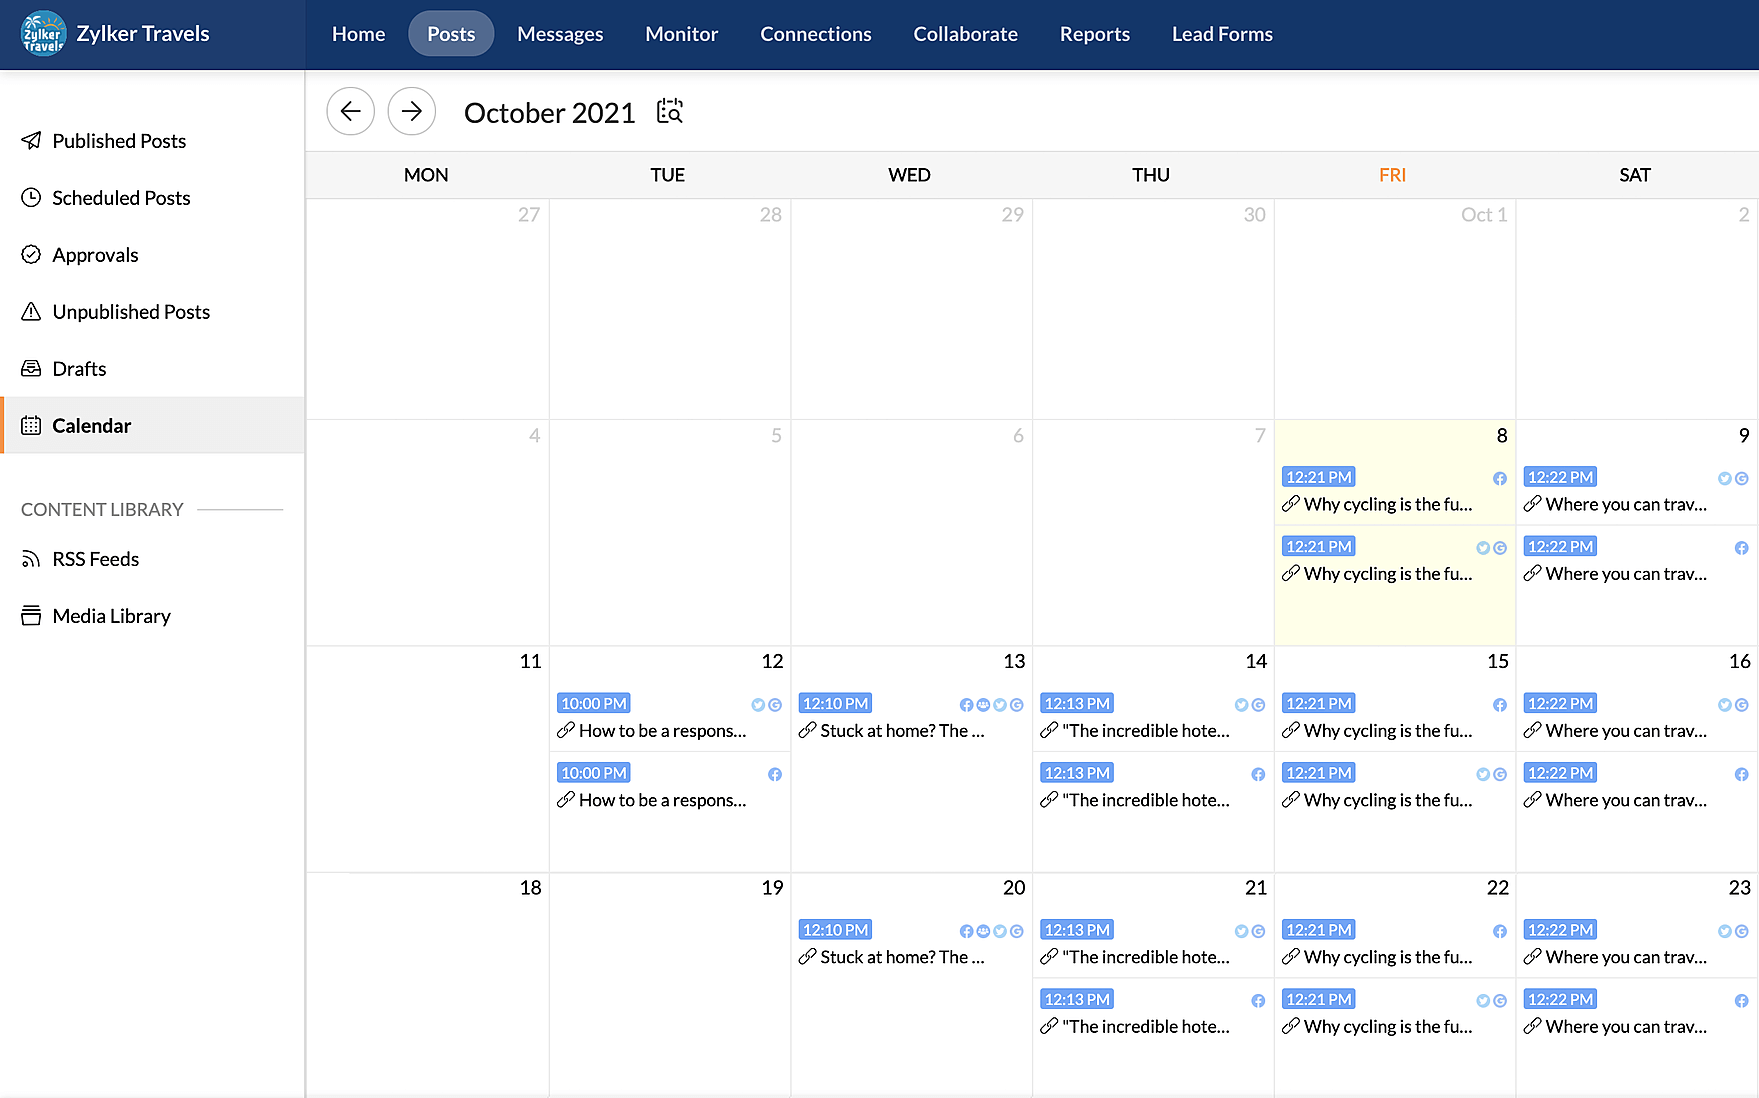This screenshot has height=1098, width=1759.
Task: Go to the Connections tab
Action: [816, 34]
